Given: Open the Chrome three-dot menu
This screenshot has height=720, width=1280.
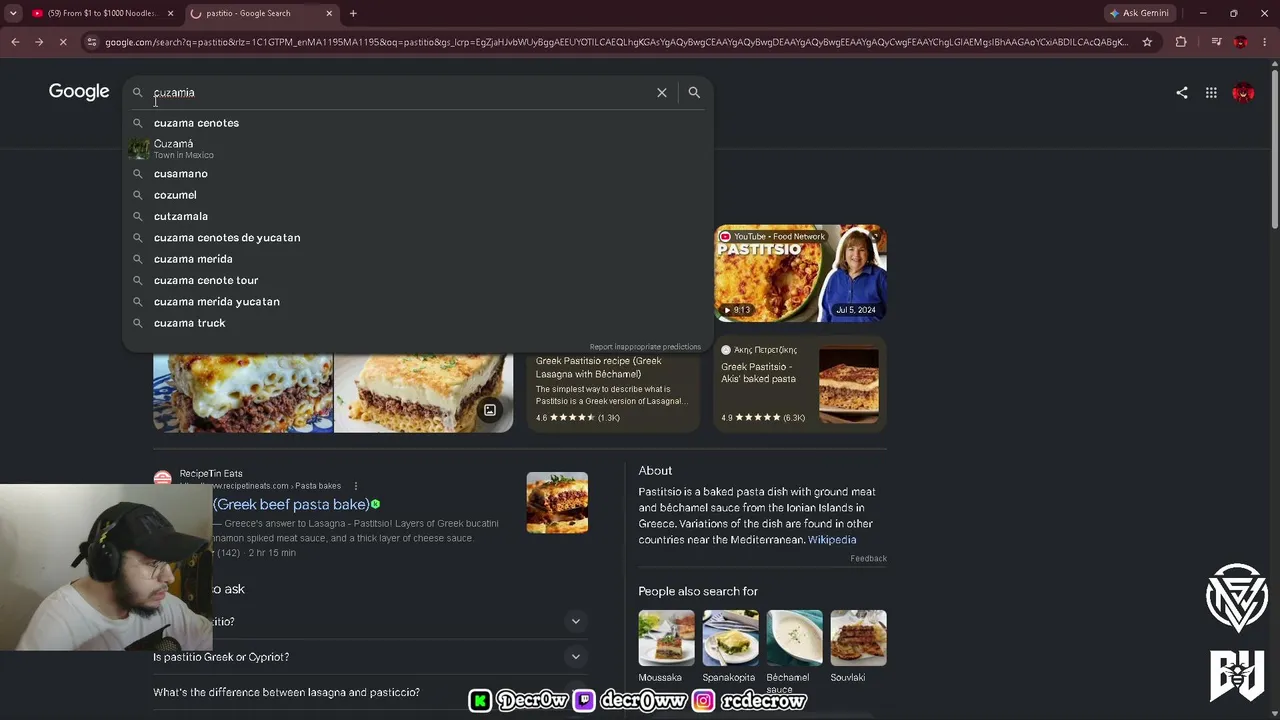Looking at the screenshot, I should point(1265,42).
